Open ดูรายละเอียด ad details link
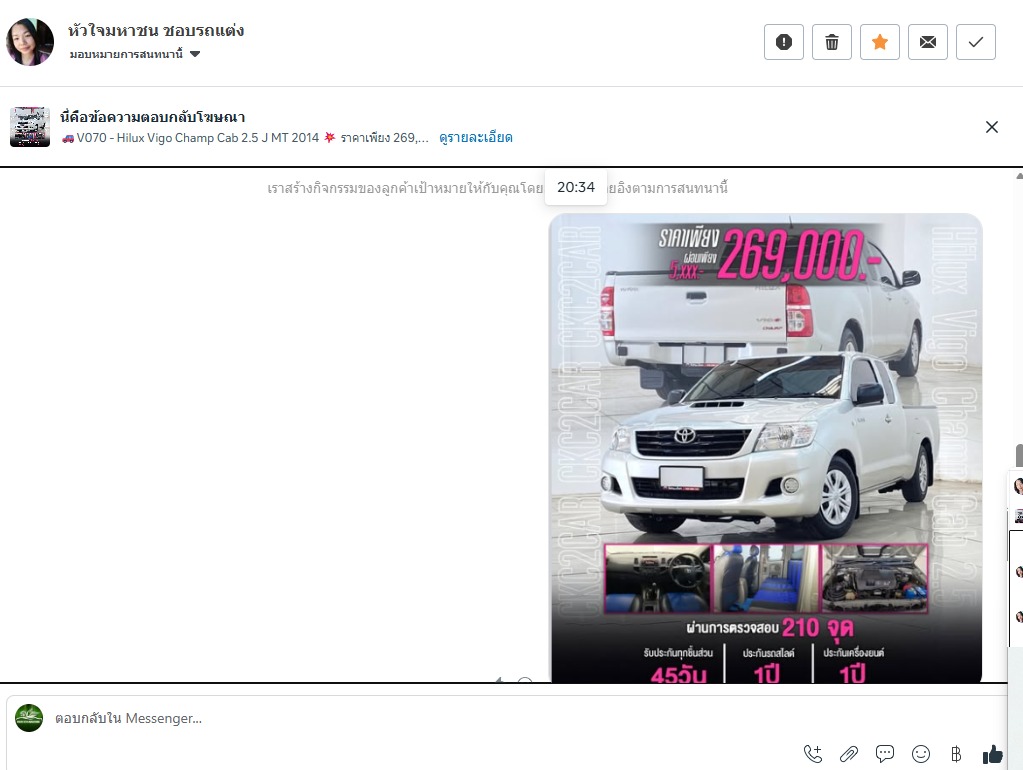The height and width of the screenshot is (770, 1023). pos(476,138)
